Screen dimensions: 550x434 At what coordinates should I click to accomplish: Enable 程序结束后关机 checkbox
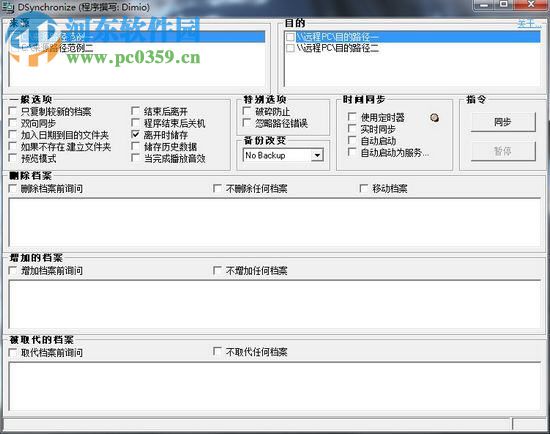click(135, 123)
